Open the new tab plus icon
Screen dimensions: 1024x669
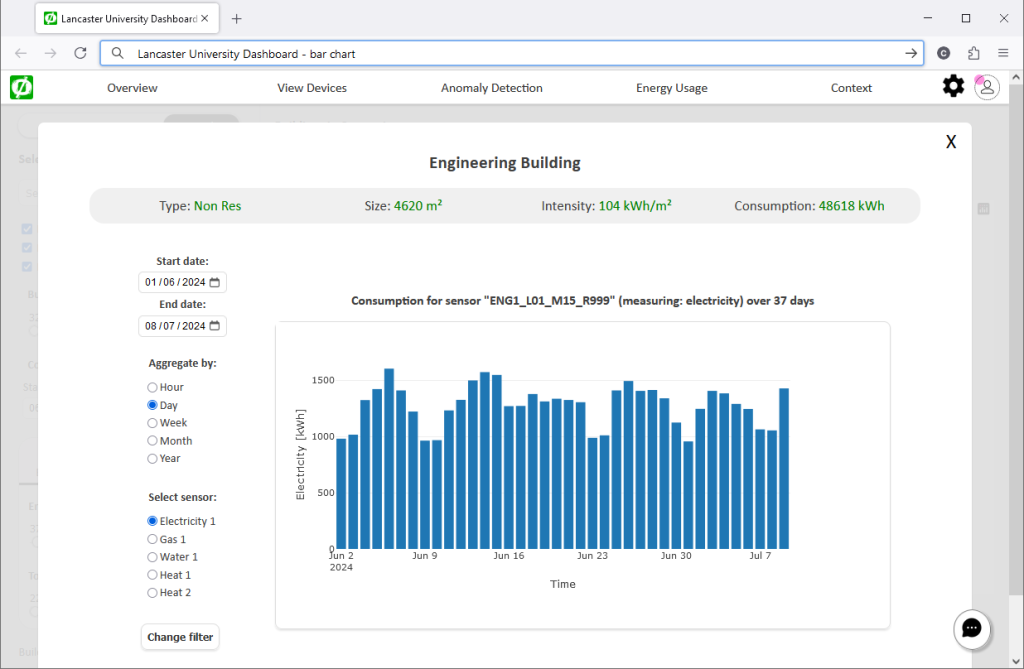[x=237, y=19]
